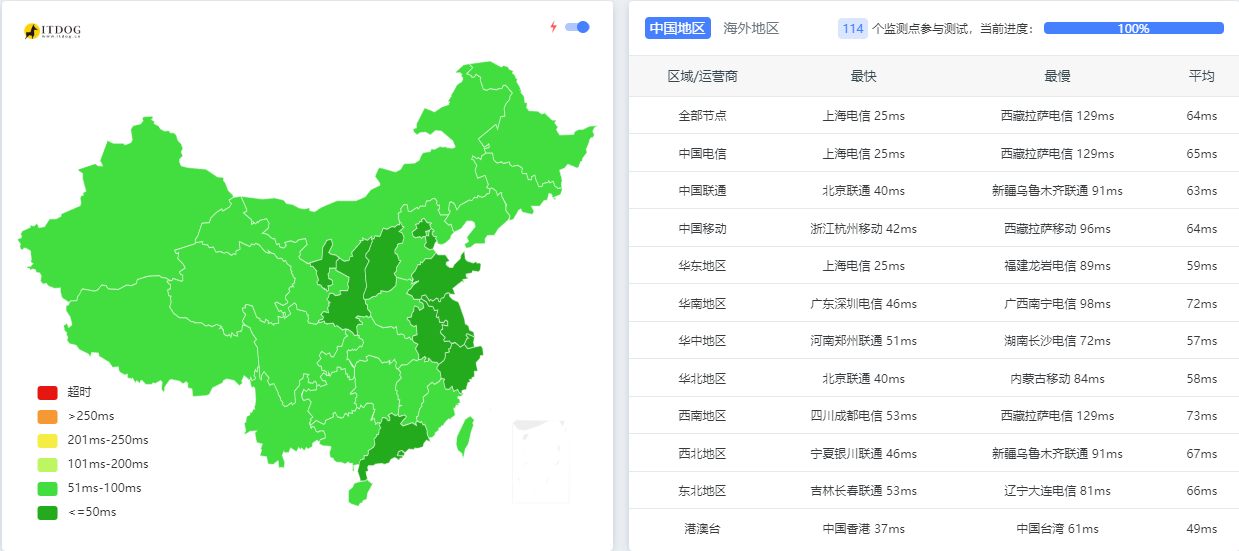1239x551 pixels.
Task: Click the South China Sea inset map
Action: [540, 461]
